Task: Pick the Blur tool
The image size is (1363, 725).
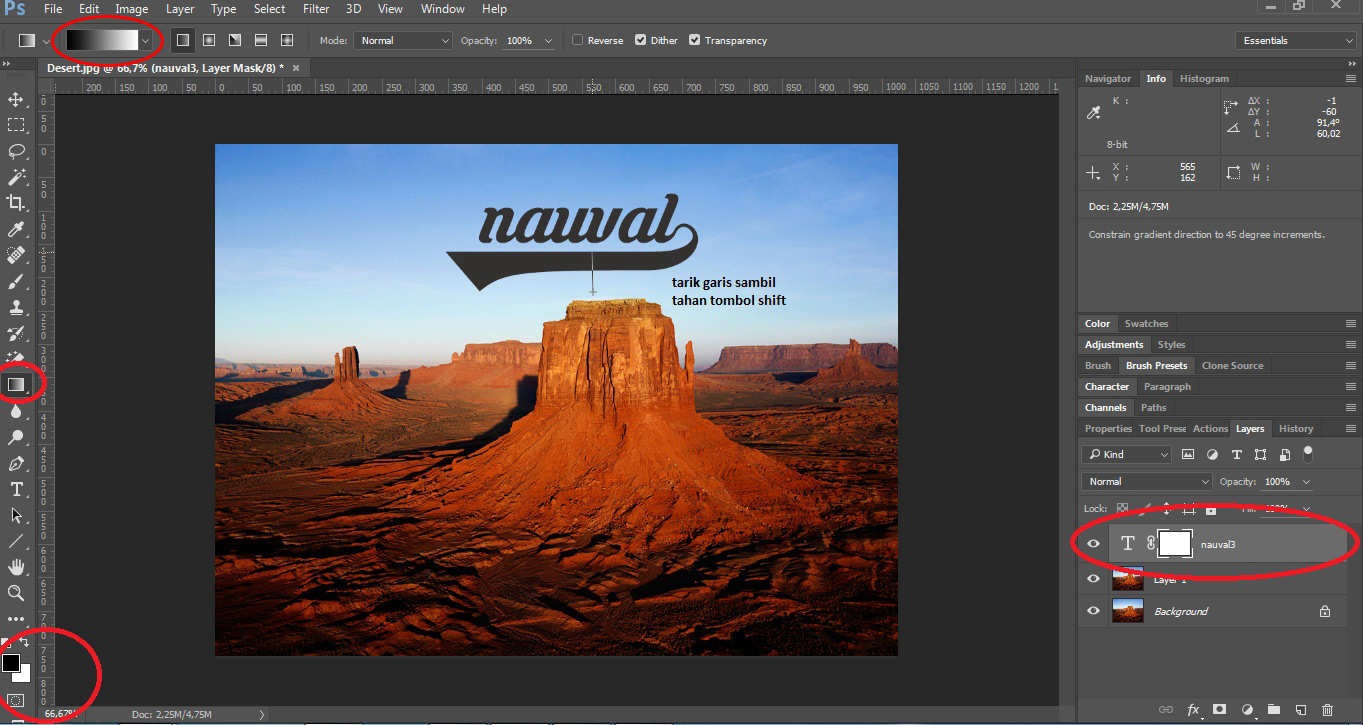Action: point(16,411)
